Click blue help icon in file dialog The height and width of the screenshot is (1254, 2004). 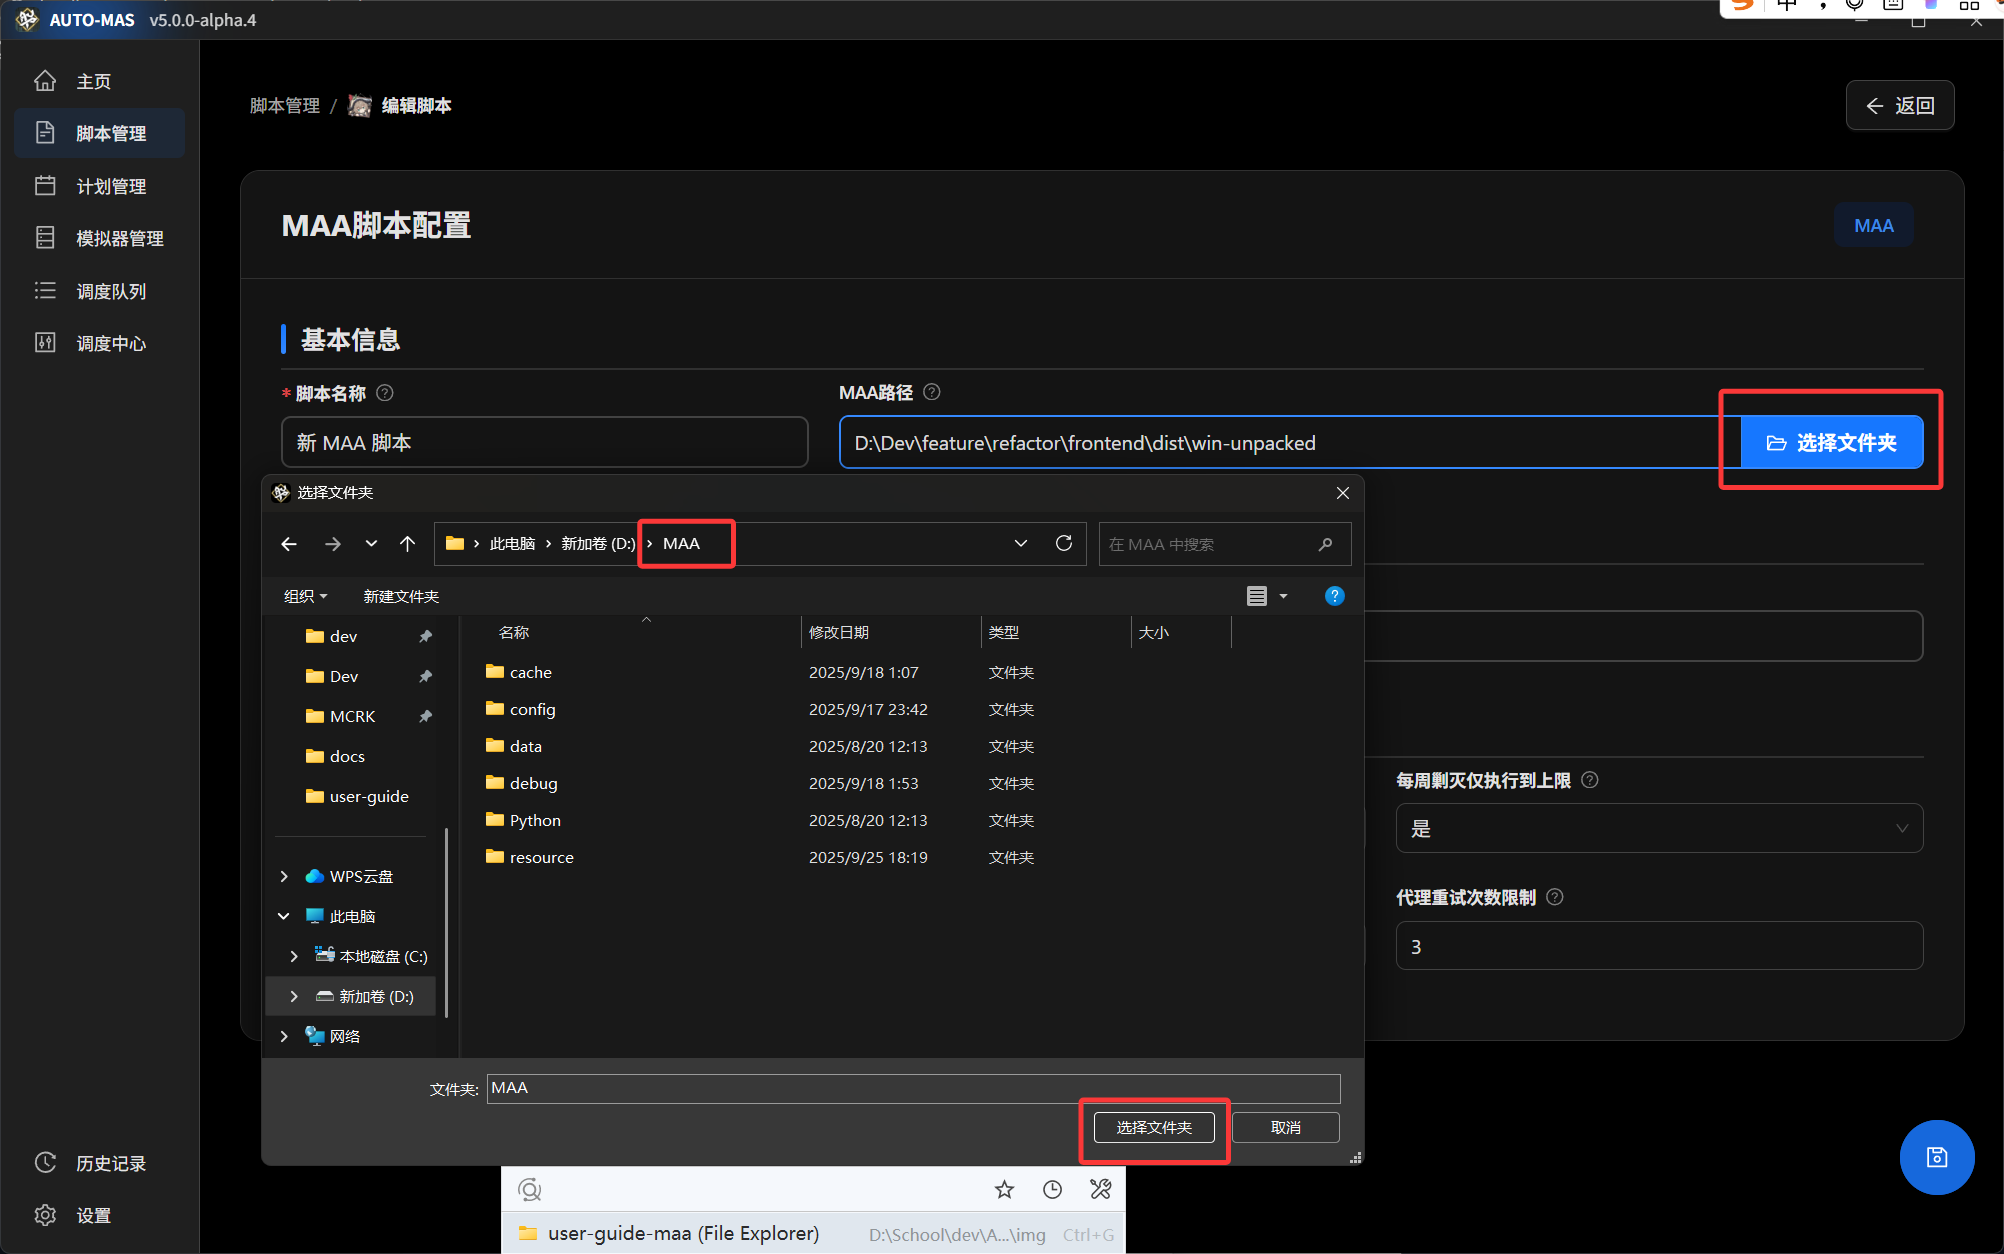click(1334, 596)
